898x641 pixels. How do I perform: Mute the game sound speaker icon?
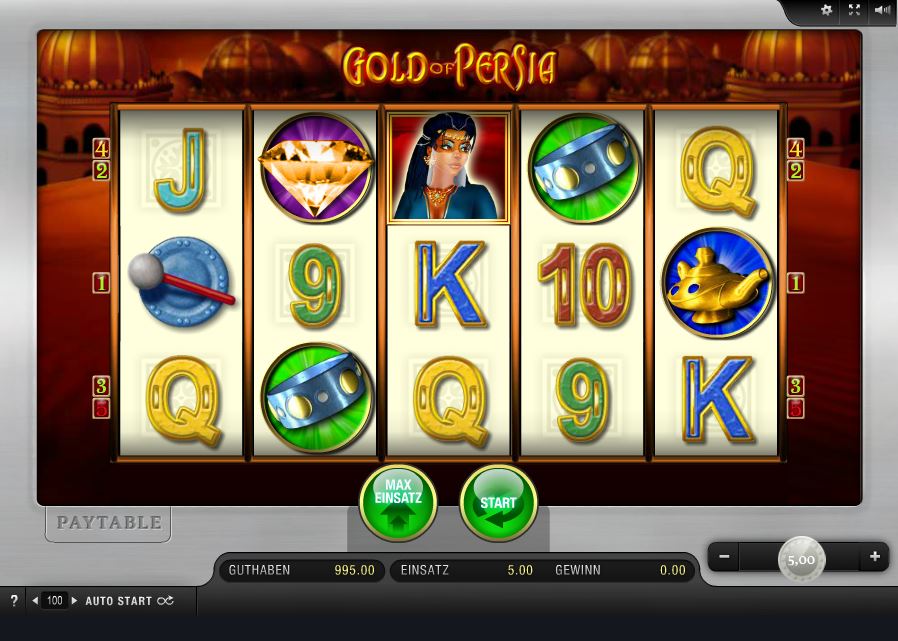(882, 10)
